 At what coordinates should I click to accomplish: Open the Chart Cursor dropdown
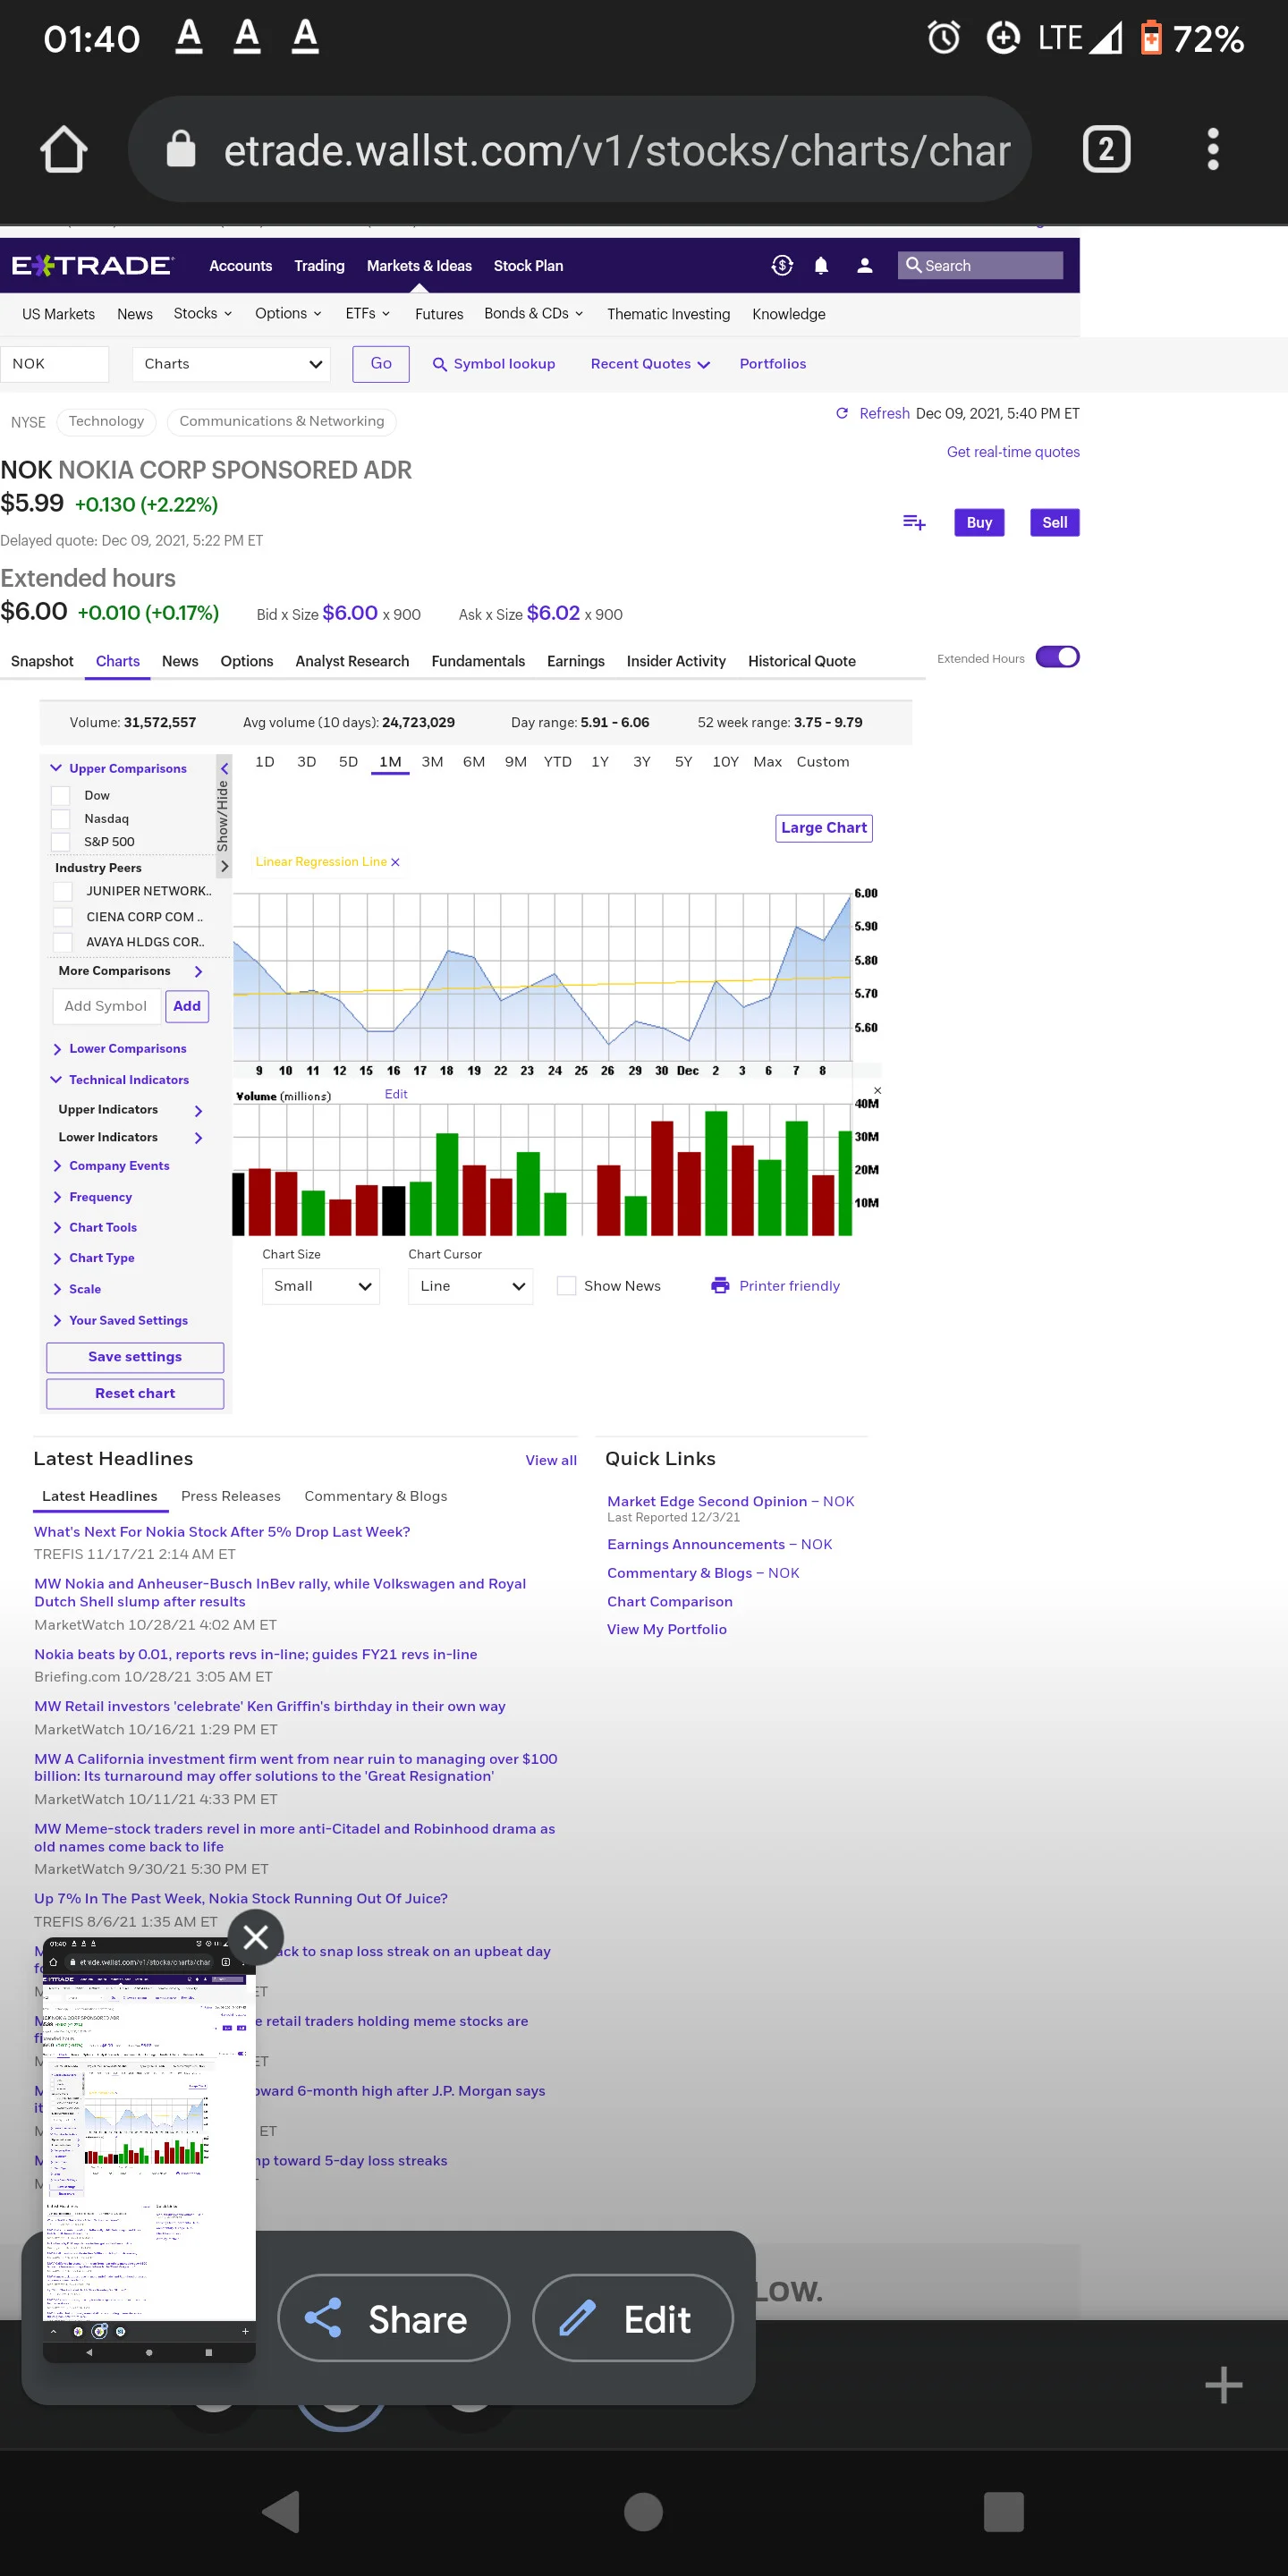470,1286
